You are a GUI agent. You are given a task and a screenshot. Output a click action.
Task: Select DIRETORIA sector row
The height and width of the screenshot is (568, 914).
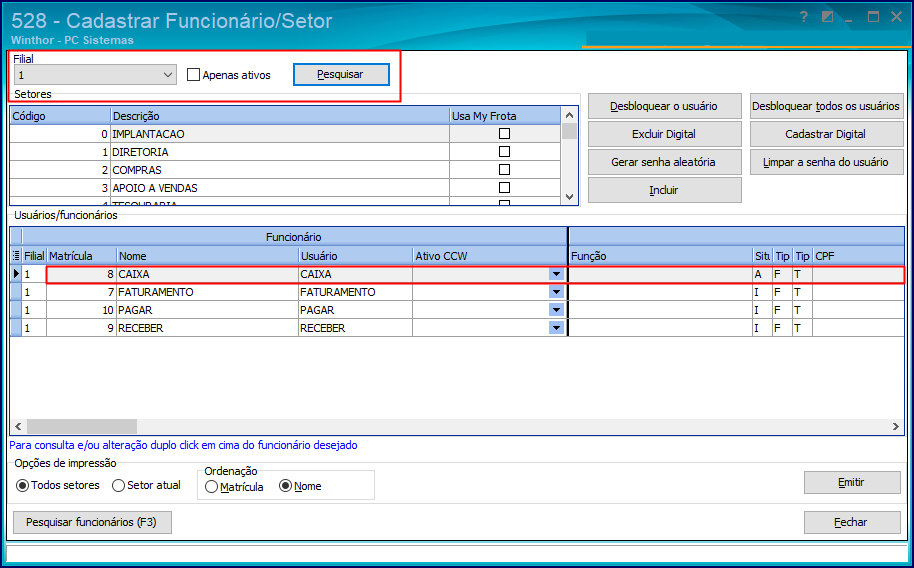[x=285, y=152]
